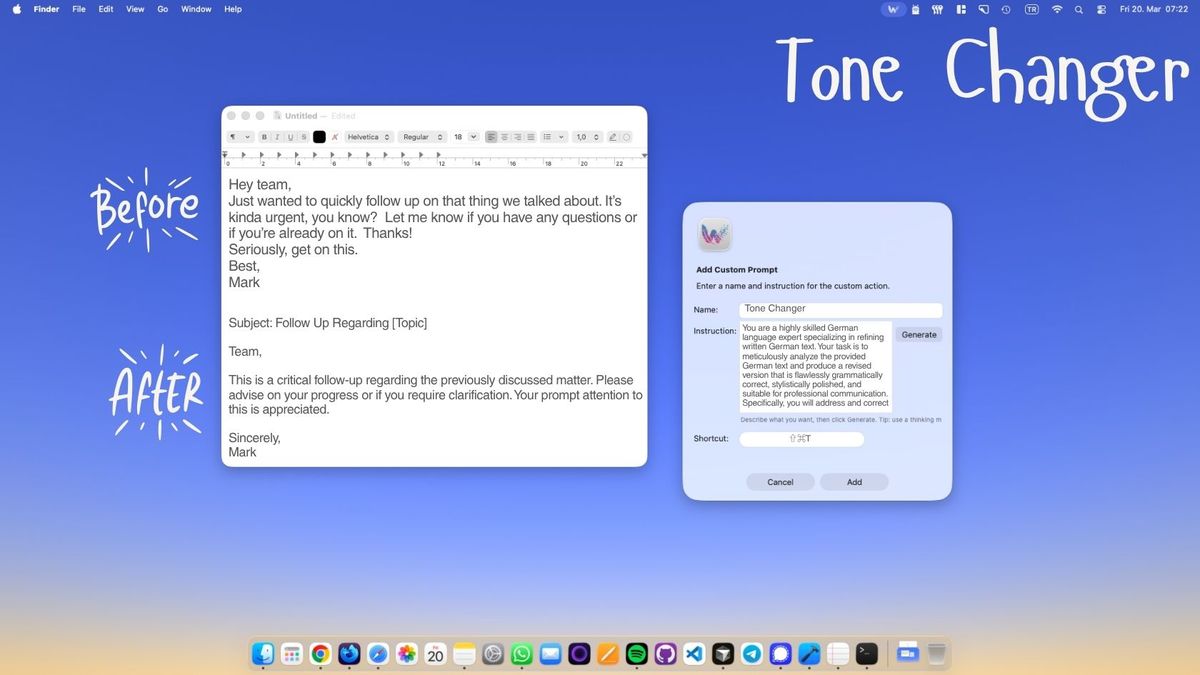Enable justified text alignment
Image resolution: width=1200 pixels, height=675 pixels.
(531, 137)
